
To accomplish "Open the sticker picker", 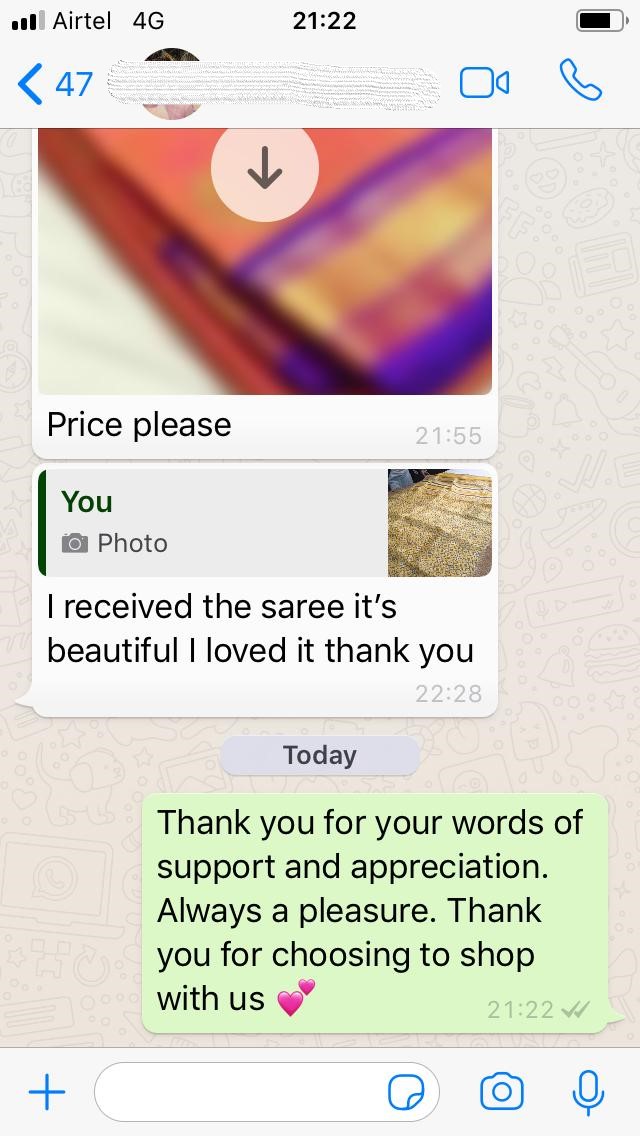I will [x=407, y=1093].
